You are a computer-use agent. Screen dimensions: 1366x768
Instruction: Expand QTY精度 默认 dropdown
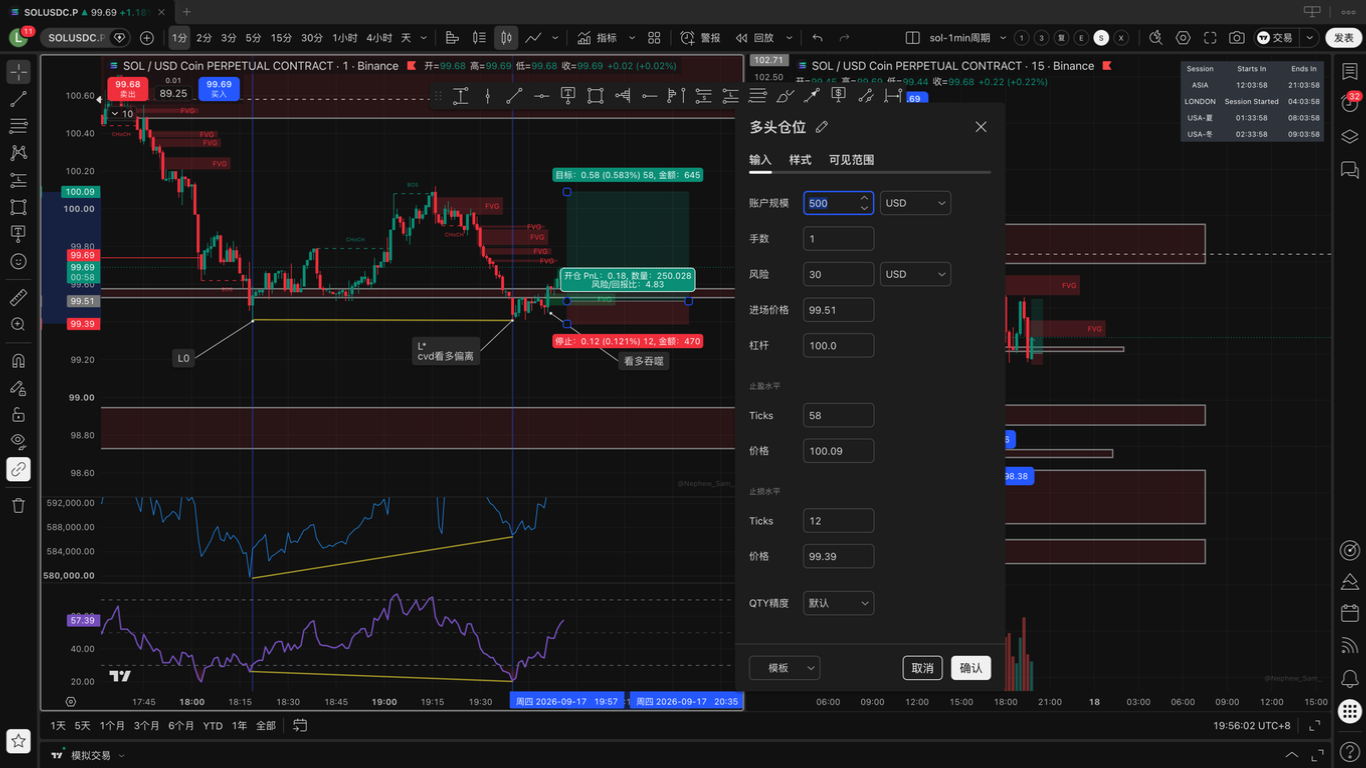838,603
